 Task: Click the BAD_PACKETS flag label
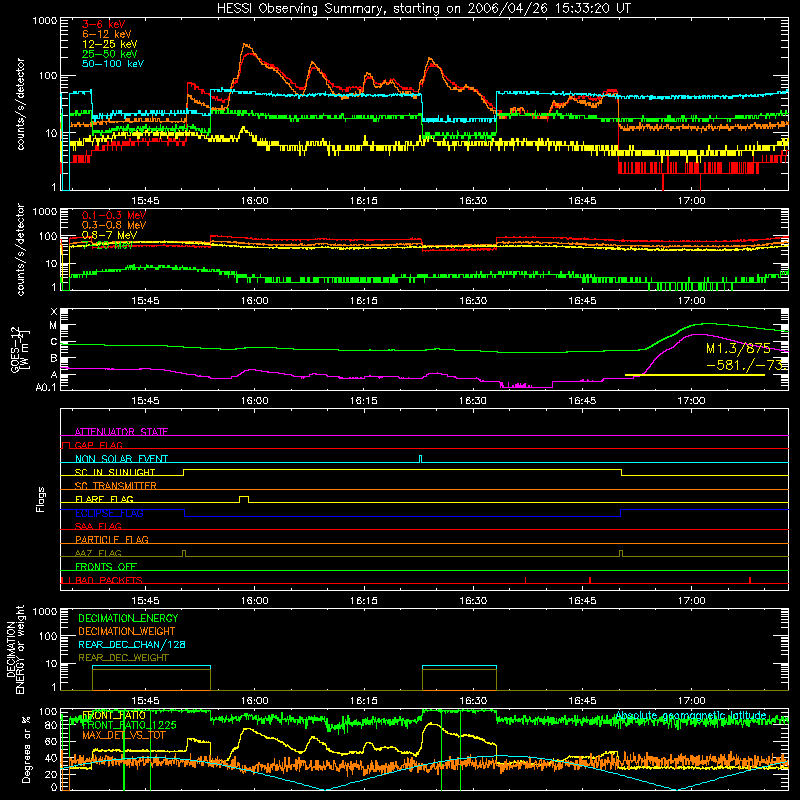pyautogui.click(x=109, y=580)
